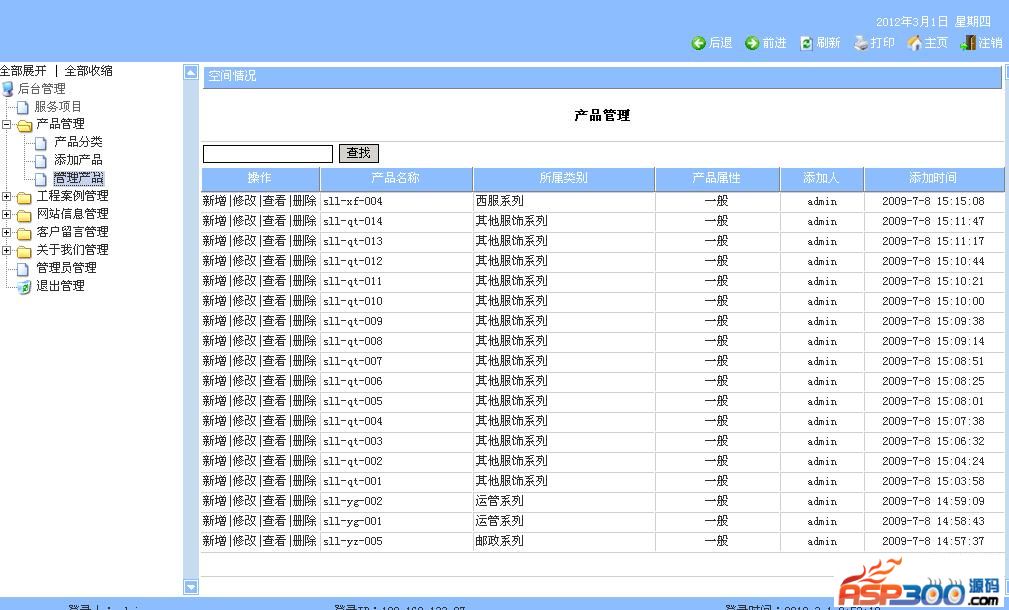Expand the 工程案例管理 tree folder
The width and height of the screenshot is (1009, 610).
(x=7, y=197)
